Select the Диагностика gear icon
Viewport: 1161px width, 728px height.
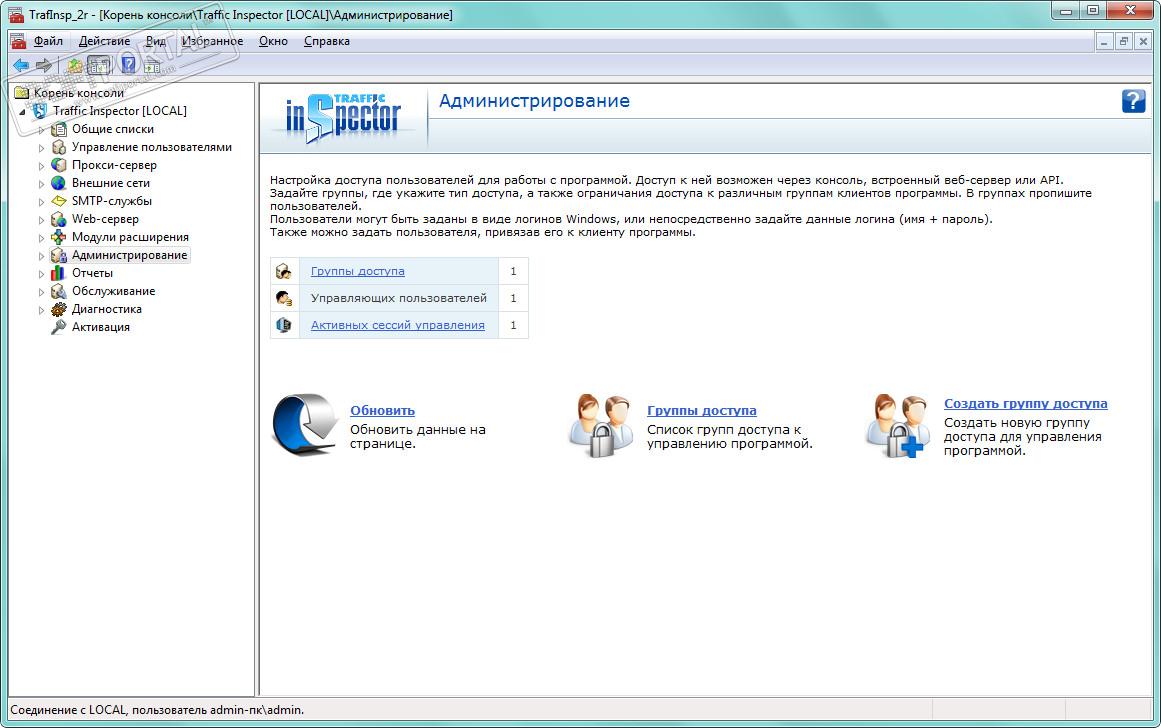click(x=58, y=309)
